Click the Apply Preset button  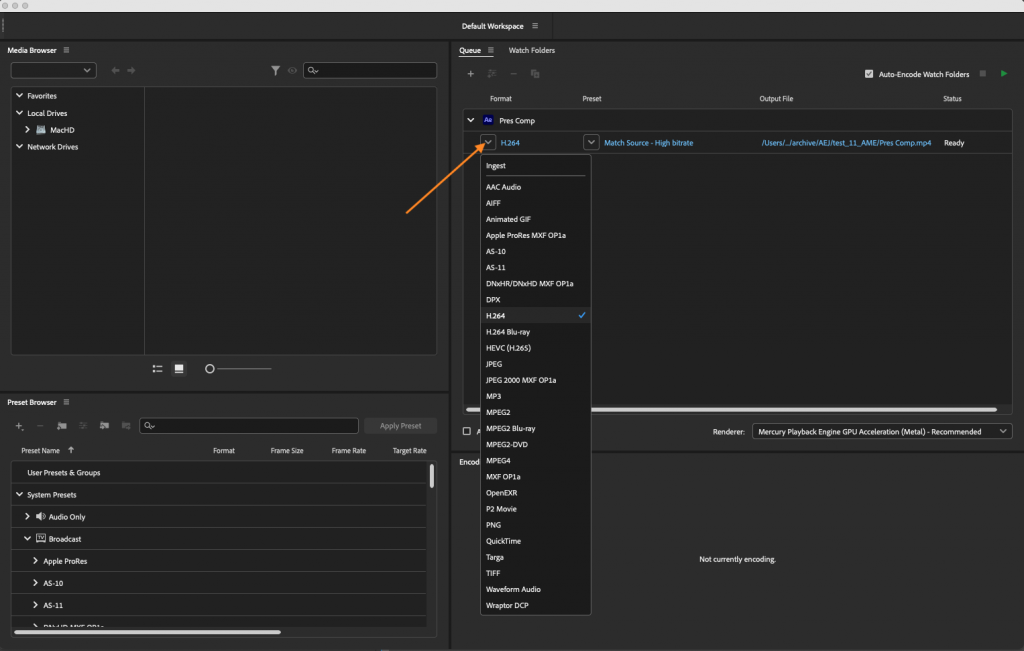400,425
